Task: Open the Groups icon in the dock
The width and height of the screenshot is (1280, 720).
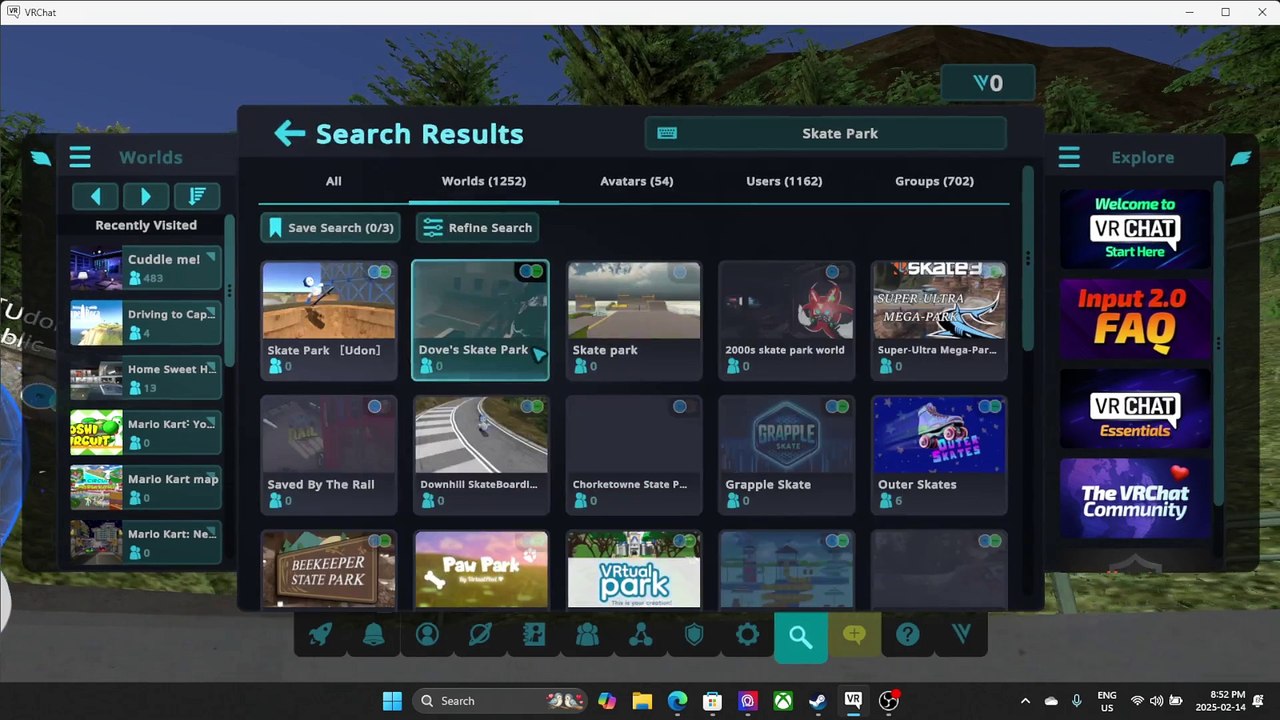Action: 641,635
